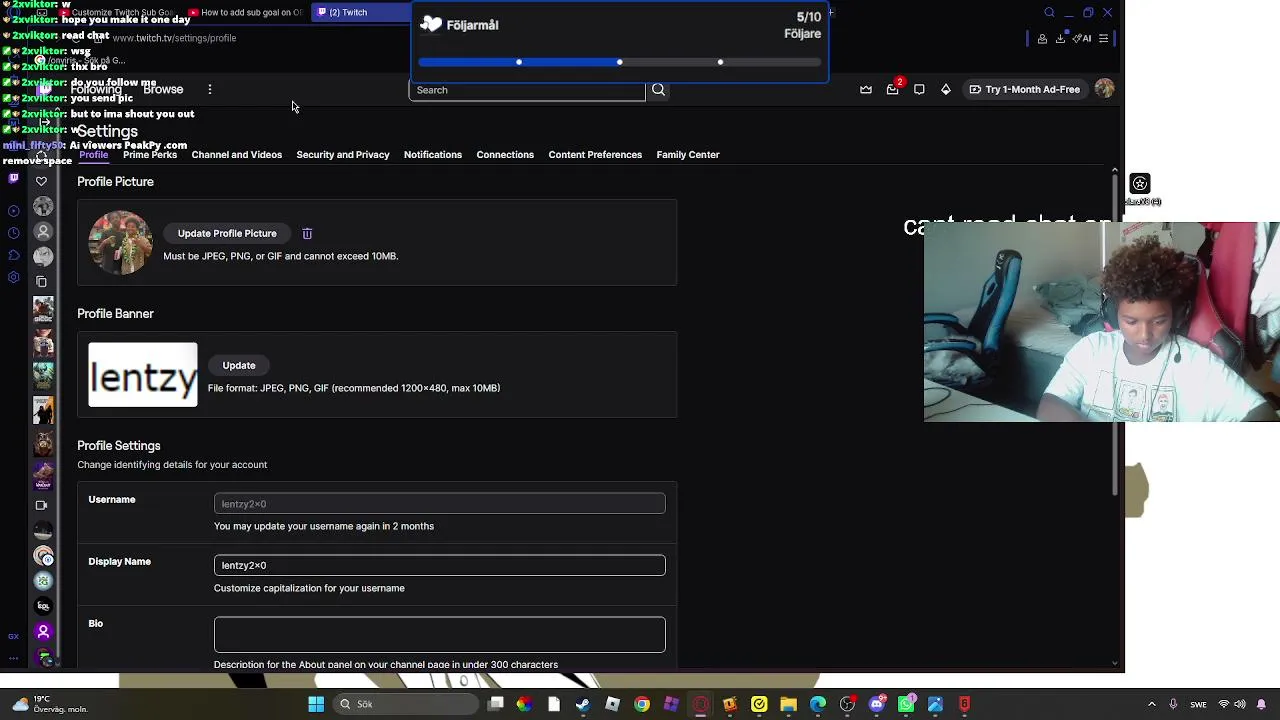Click the Display Name input field
Viewport: 1280px width, 720px height.
[x=439, y=566]
